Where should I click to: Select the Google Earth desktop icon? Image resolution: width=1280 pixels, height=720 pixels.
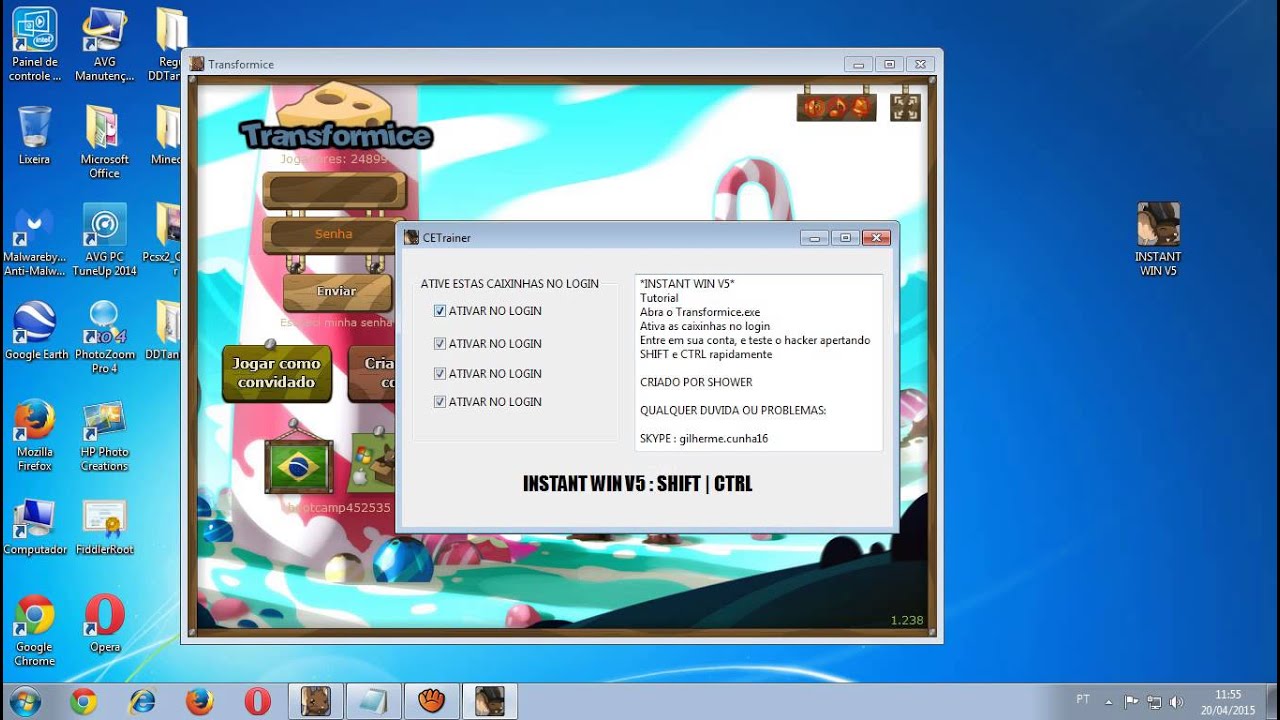coord(35,330)
